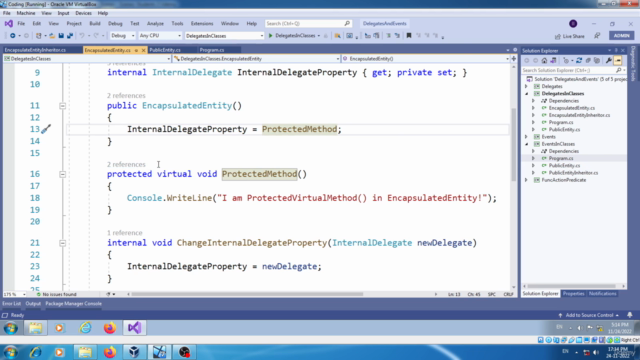Click Show All Files icon in Solution Explorer
Image resolution: width=640 pixels, height=360 pixels.
[x=597, y=60]
